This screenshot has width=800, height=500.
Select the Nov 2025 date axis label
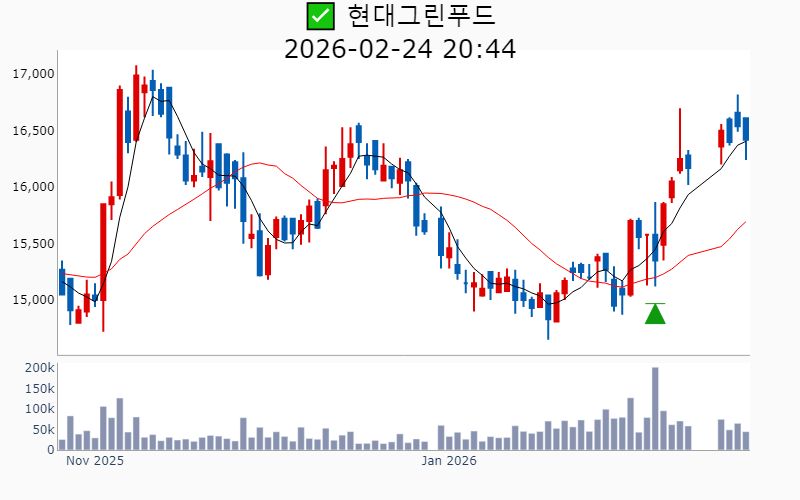pyautogui.click(x=95, y=462)
